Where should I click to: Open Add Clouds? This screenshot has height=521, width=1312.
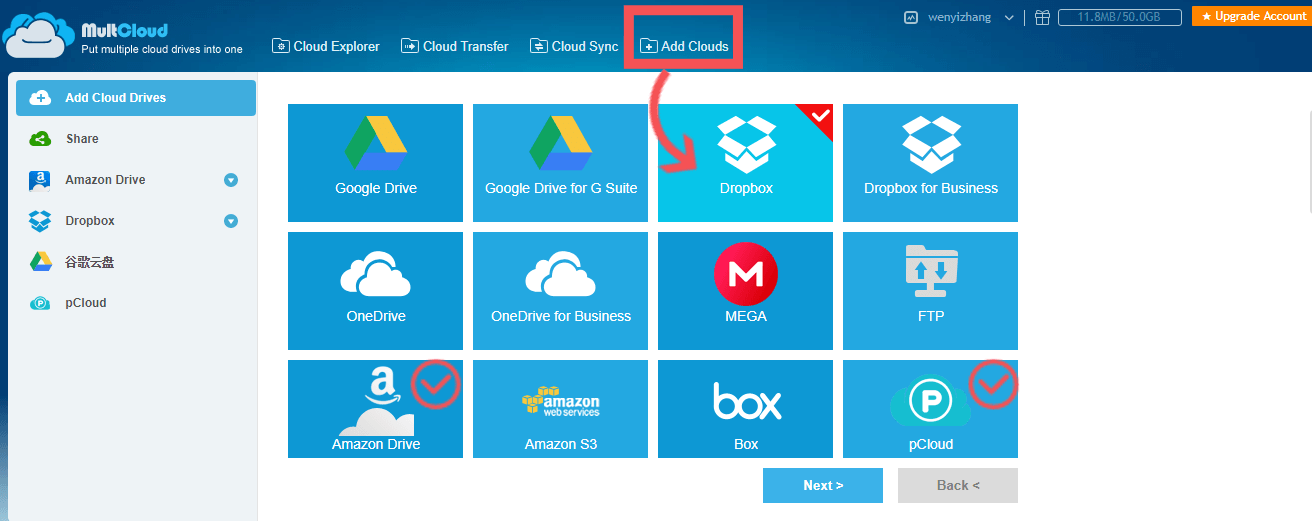coord(685,46)
